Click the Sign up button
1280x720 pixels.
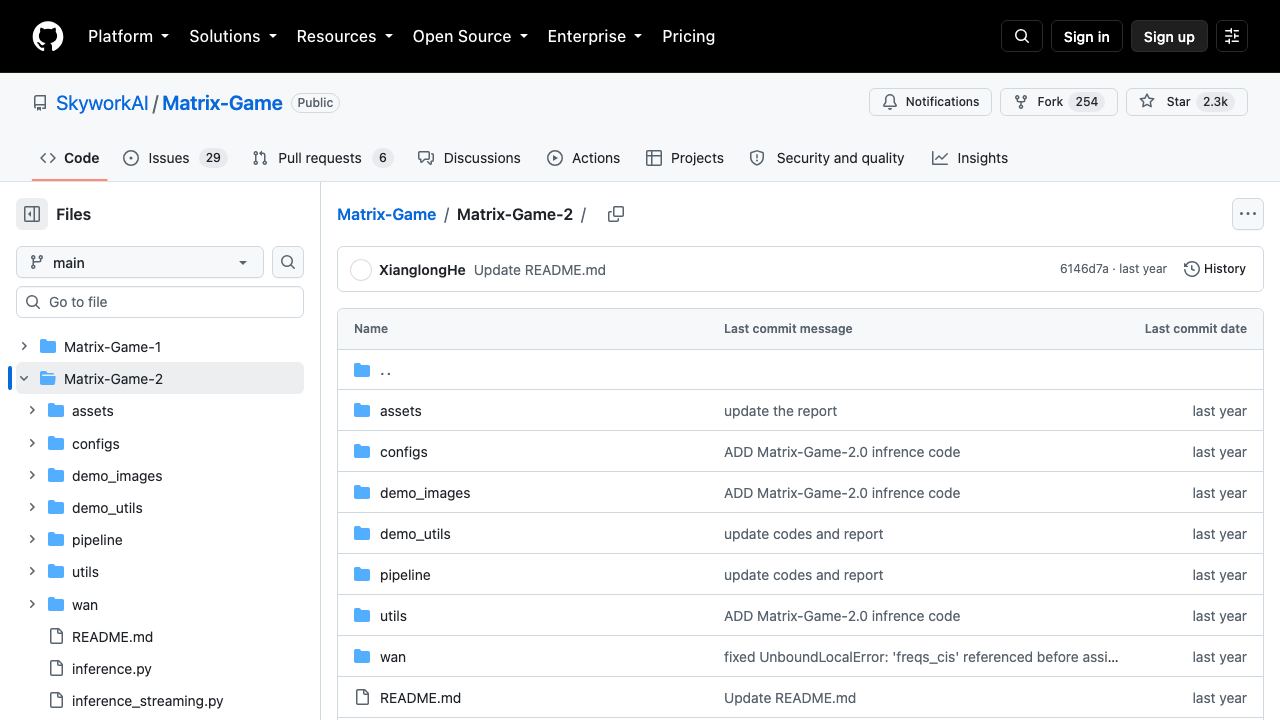coord(1169,36)
